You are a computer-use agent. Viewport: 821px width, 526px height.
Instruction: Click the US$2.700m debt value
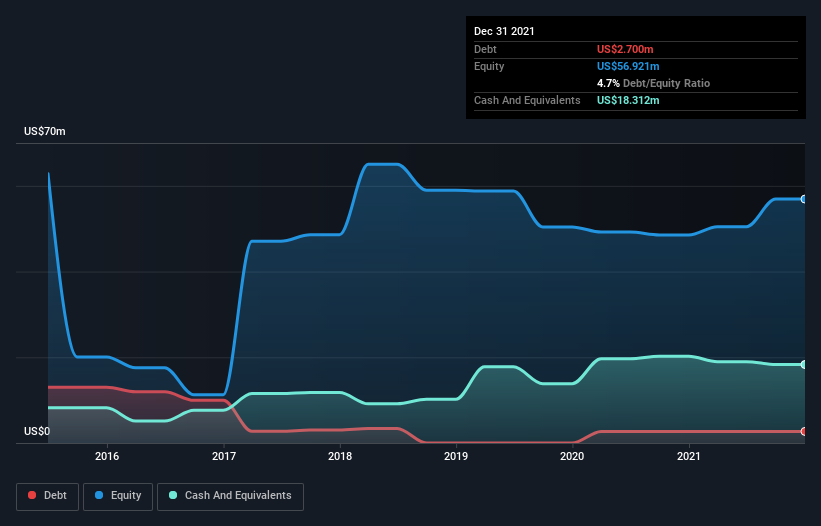625,49
